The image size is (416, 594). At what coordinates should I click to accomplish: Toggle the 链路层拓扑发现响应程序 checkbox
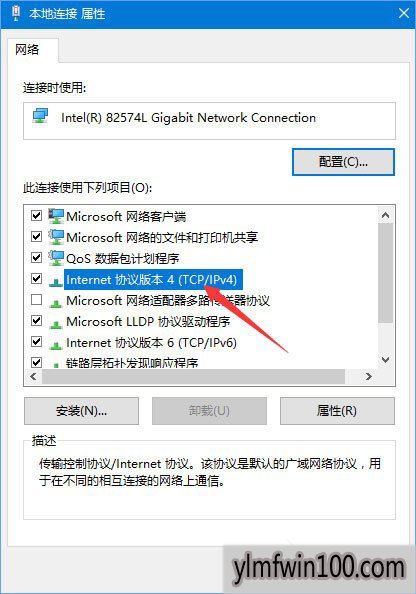pyautogui.click(x=36, y=362)
